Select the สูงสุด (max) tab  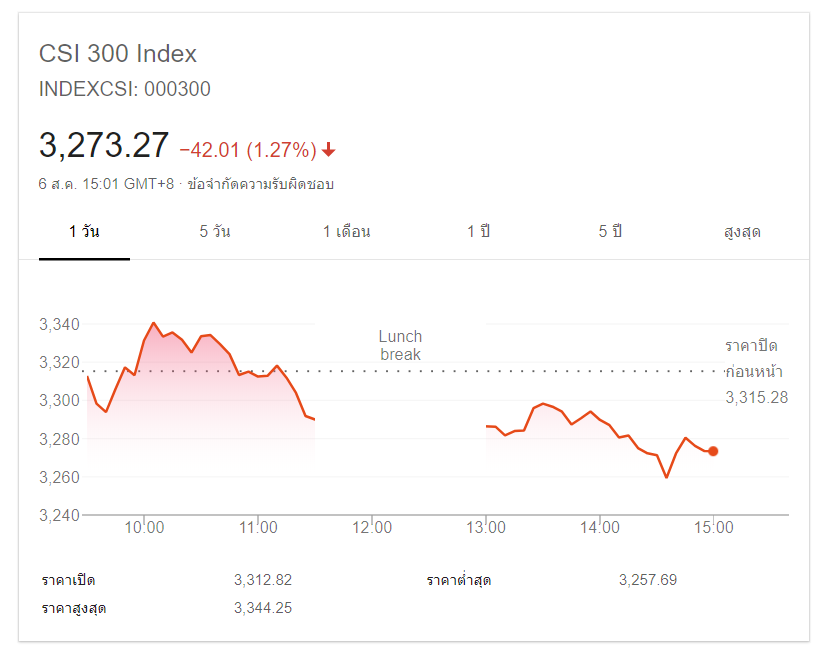click(x=742, y=232)
